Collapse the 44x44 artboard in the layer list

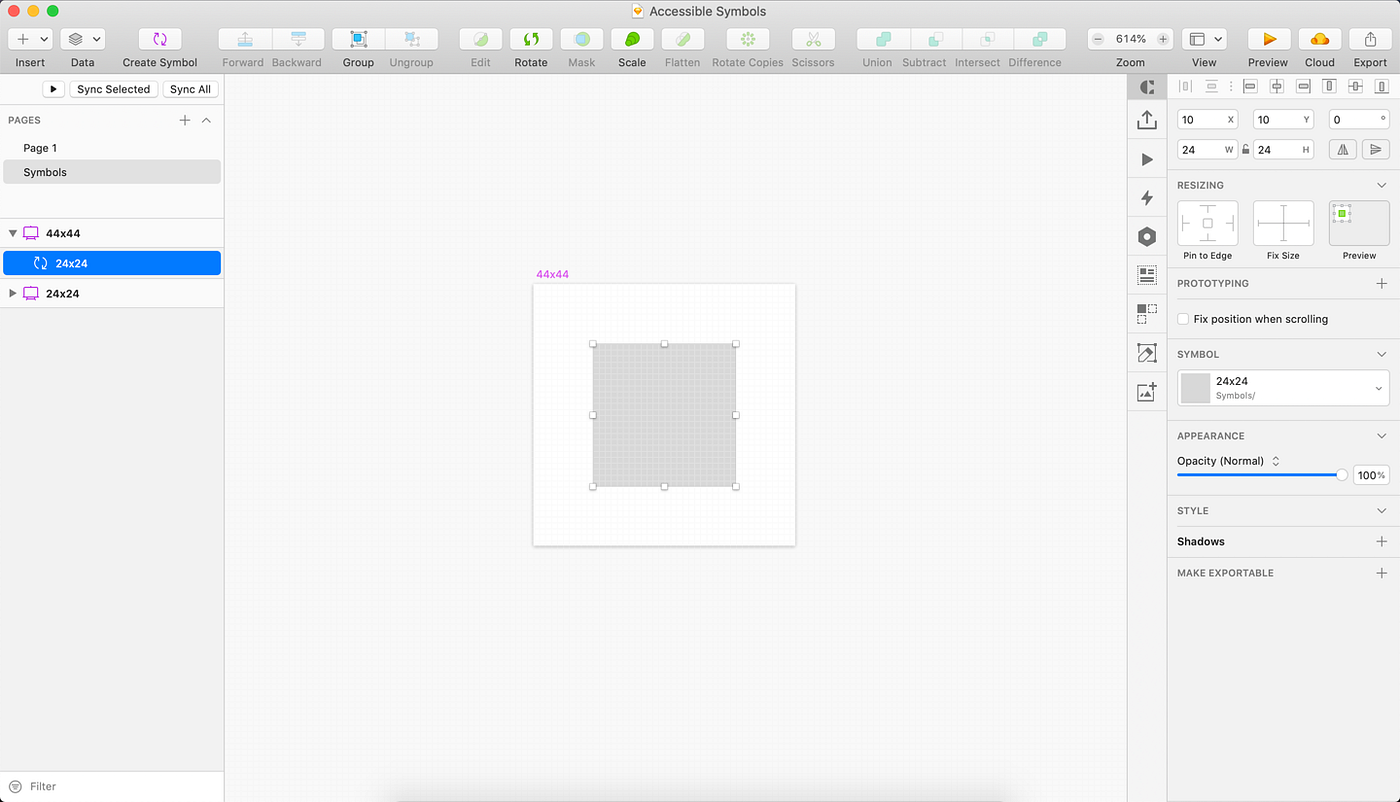[14, 232]
